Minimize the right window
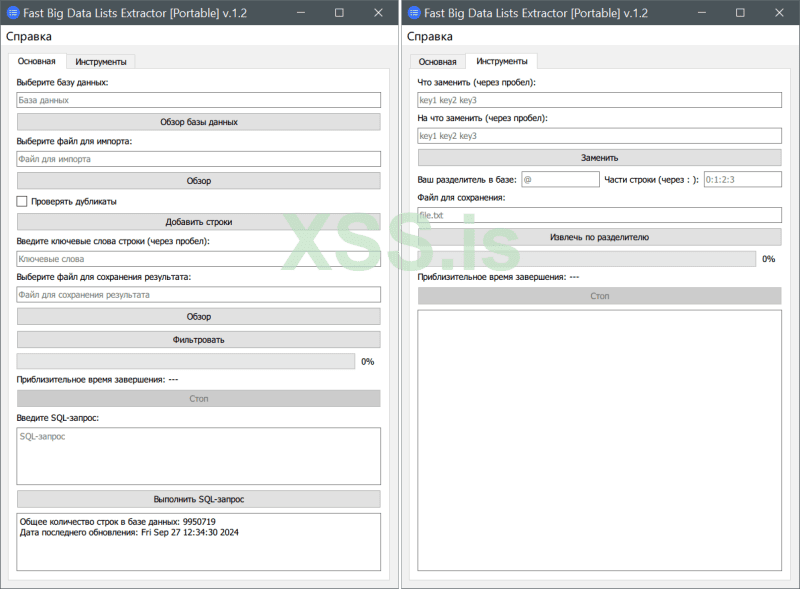The image size is (800, 589). [x=702, y=13]
